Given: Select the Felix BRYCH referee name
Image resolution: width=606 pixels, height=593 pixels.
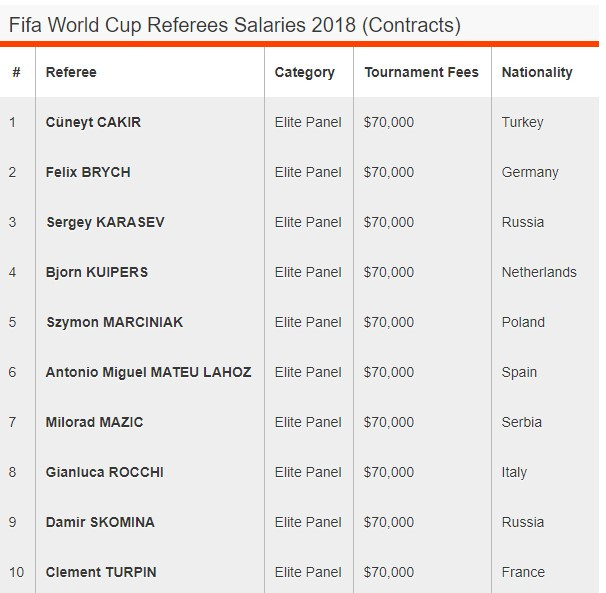Looking at the screenshot, I should coord(88,172).
